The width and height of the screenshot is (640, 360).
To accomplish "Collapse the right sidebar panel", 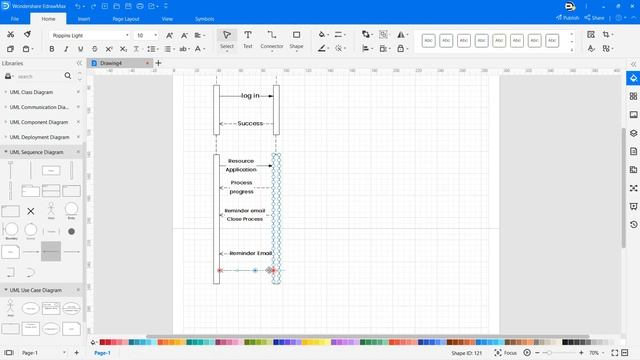I will coord(633,64).
